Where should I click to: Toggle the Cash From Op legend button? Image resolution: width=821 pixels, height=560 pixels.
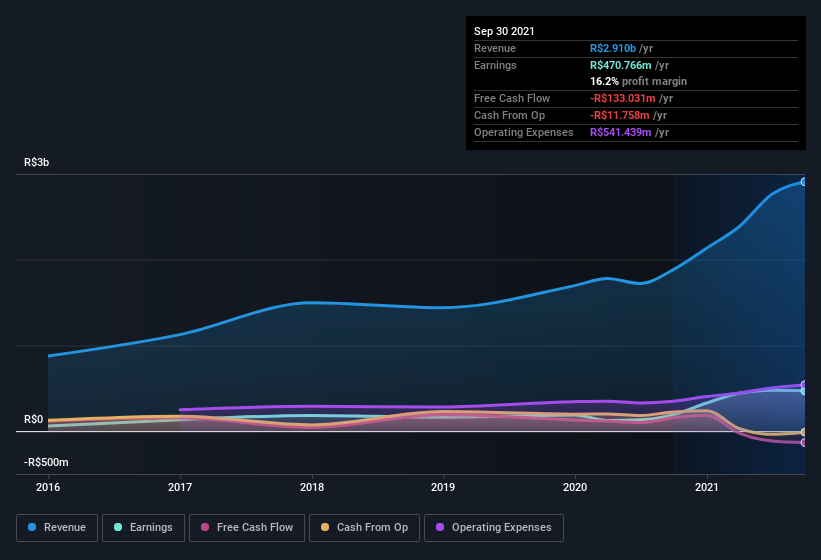[x=364, y=528]
